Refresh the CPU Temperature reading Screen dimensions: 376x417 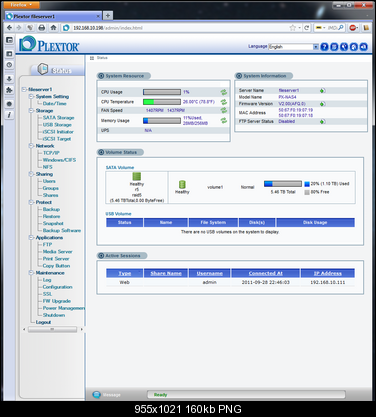tap(224, 102)
